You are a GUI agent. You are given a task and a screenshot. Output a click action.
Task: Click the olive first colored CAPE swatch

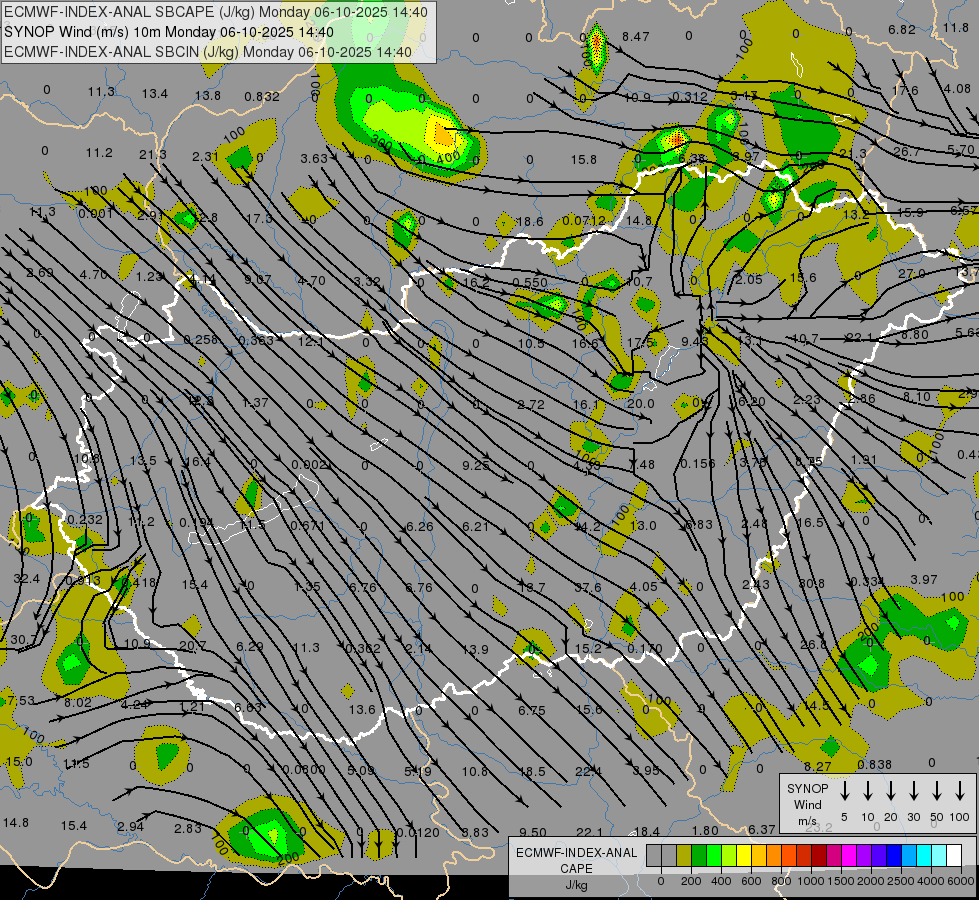pos(684,856)
